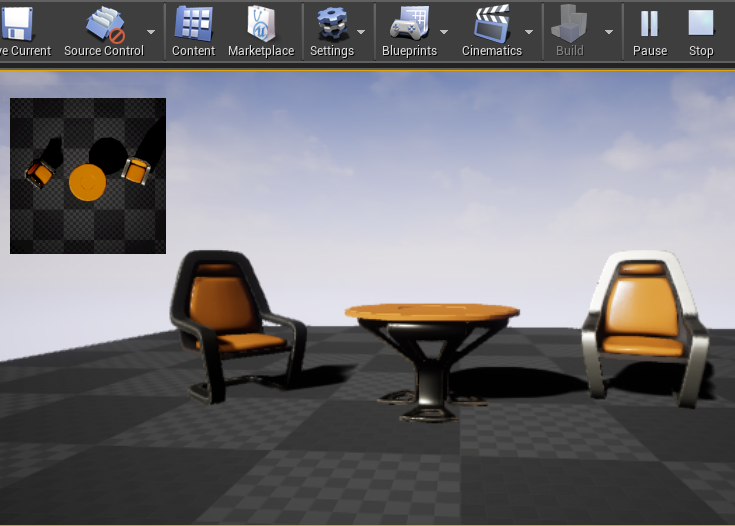The height and width of the screenshot is (526, 735).
Task: Open the Cinematics clapperboard icon
Action: [492, 23]
